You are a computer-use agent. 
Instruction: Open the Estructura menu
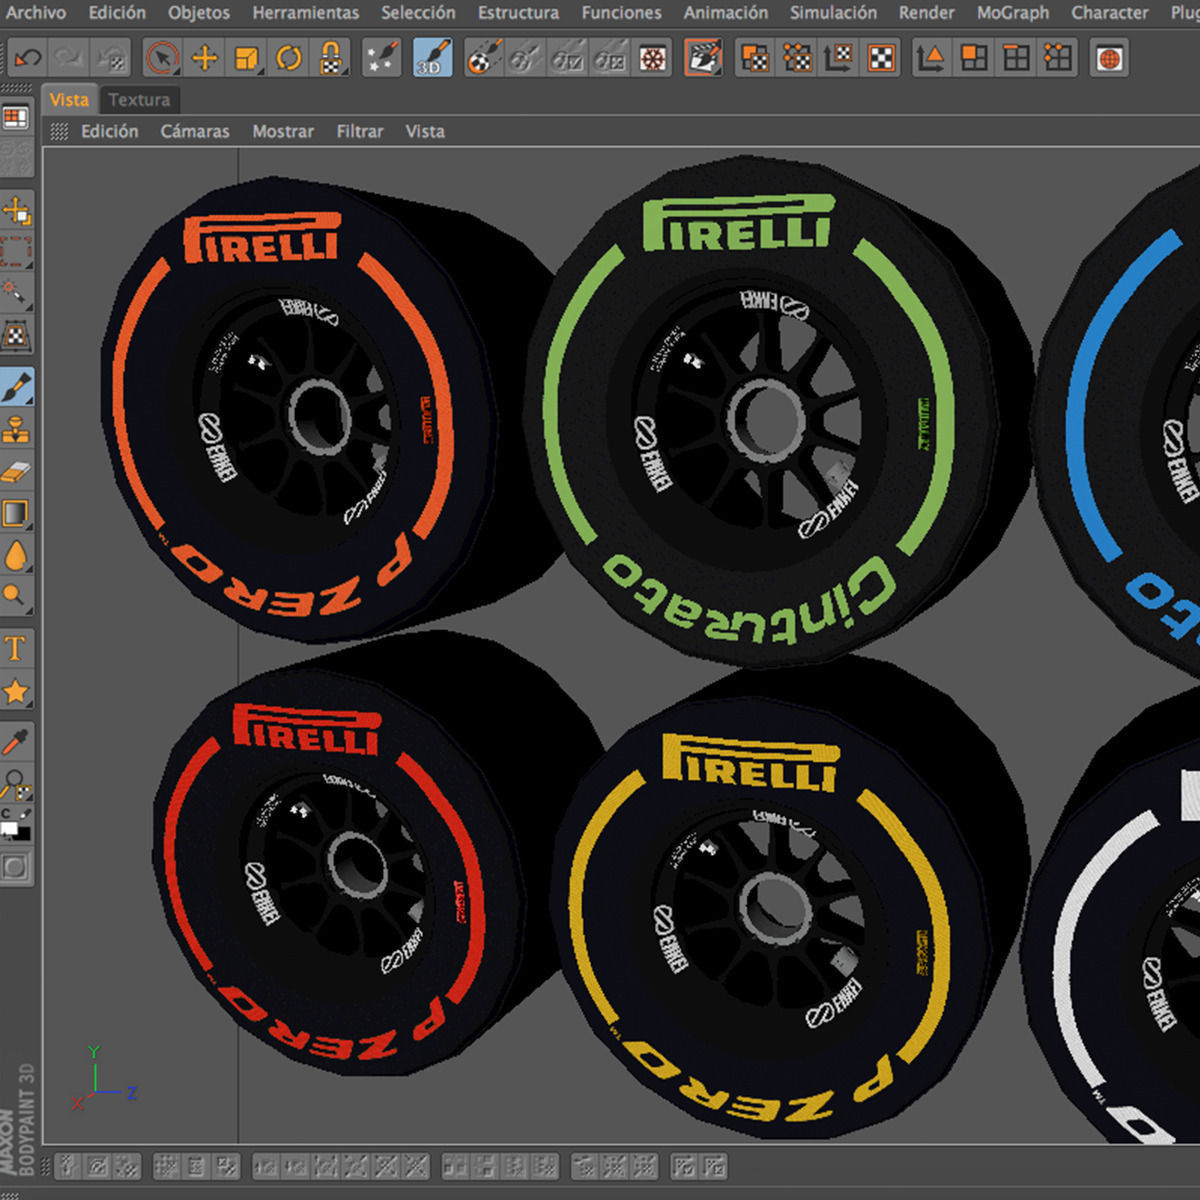tap(518, 13)
